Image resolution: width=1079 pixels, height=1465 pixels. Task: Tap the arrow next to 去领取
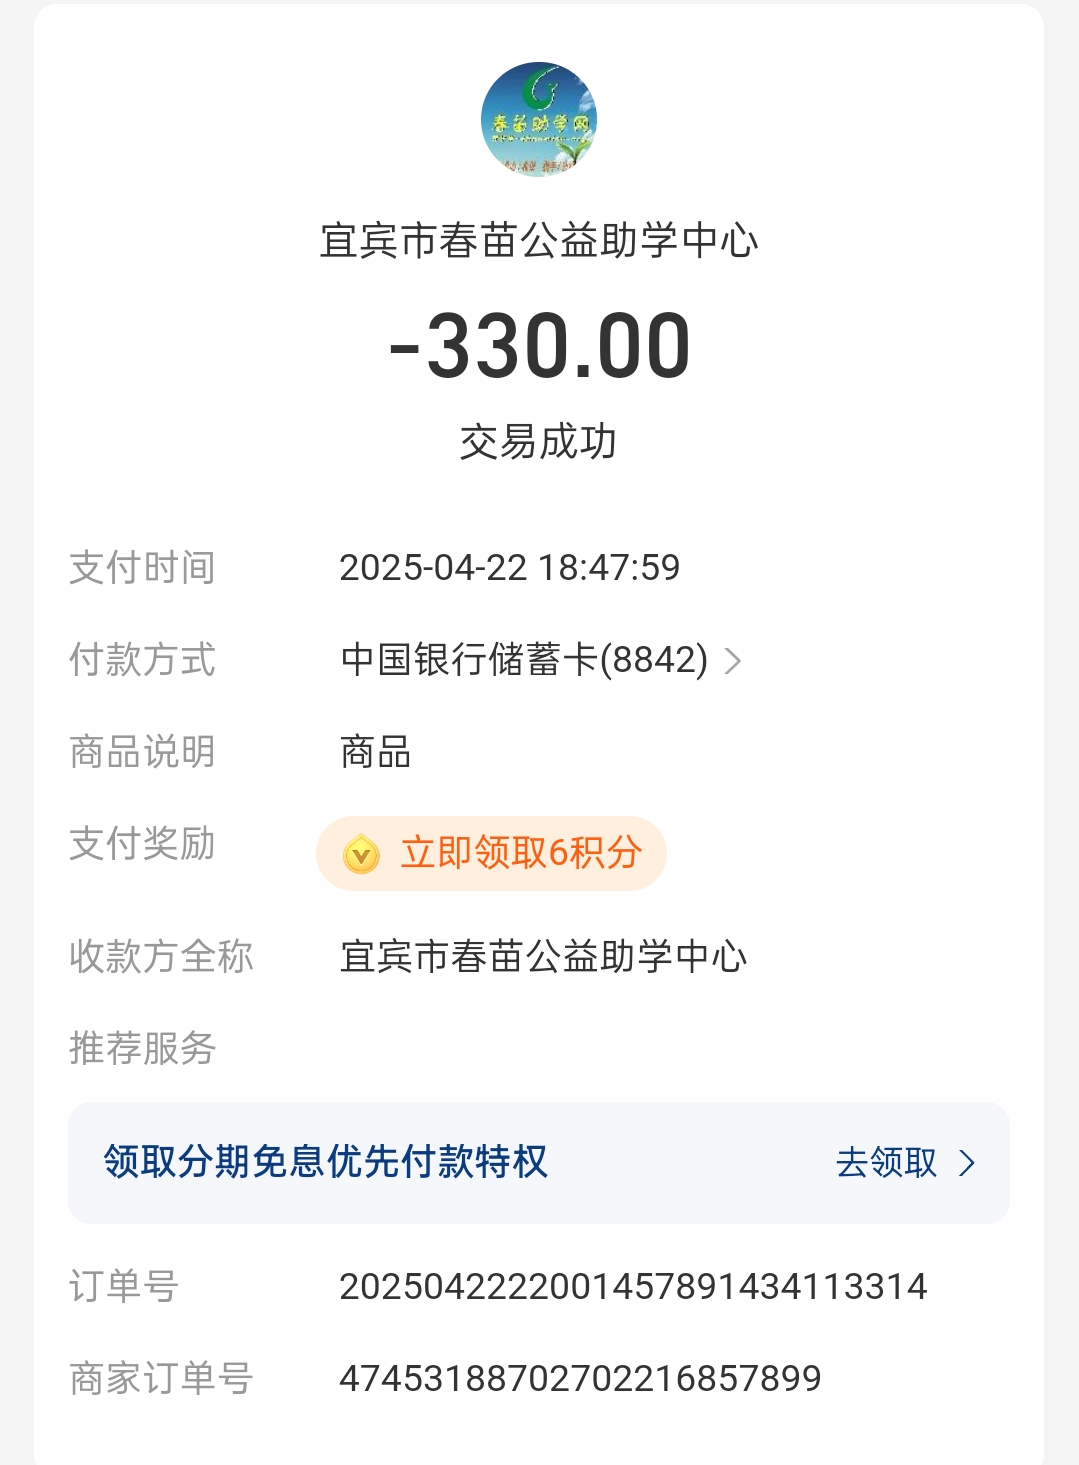click(966, 1163)
